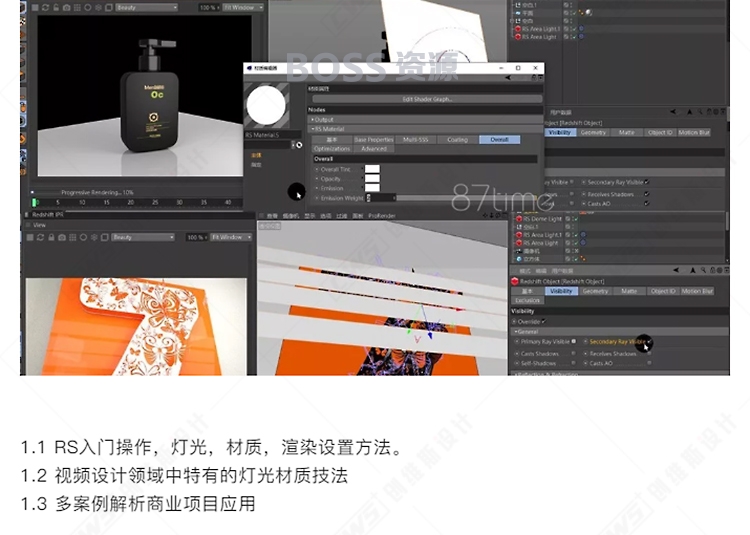Viewport: 750px width, 535px height.
Task: Refresh render in lower IPR toolbar
Action: [41, 237]
